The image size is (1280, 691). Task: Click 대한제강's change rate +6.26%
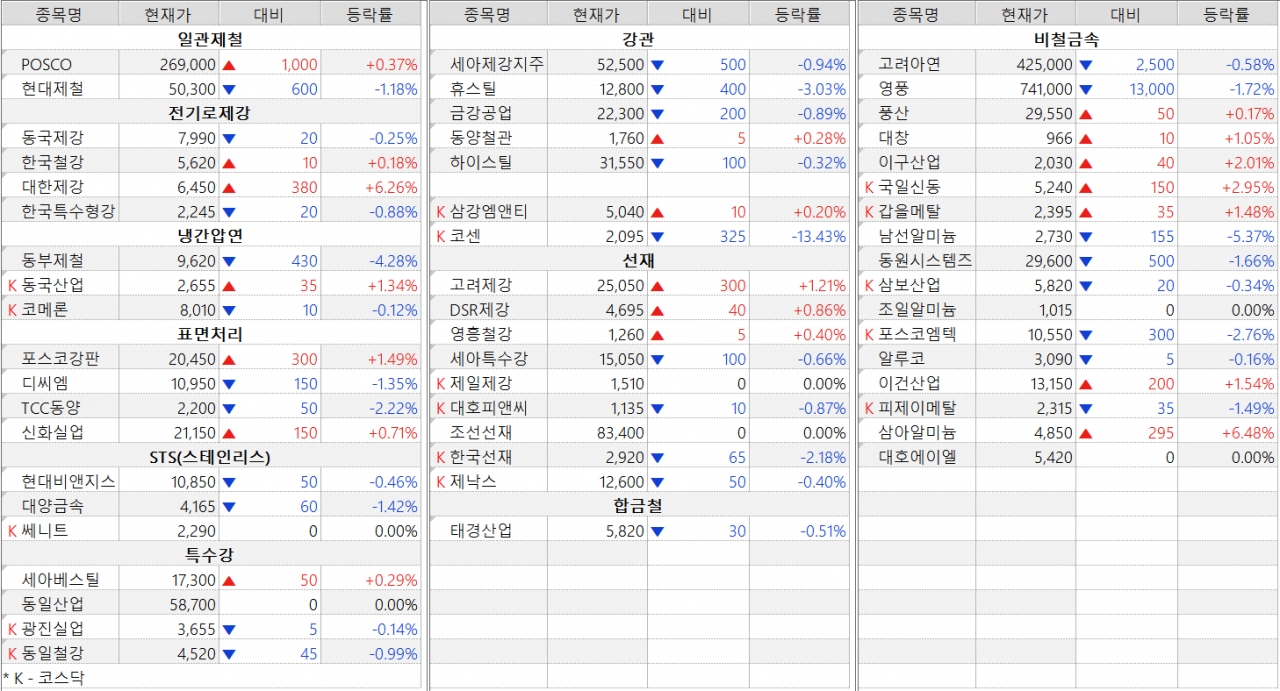(x=391, y=187)
